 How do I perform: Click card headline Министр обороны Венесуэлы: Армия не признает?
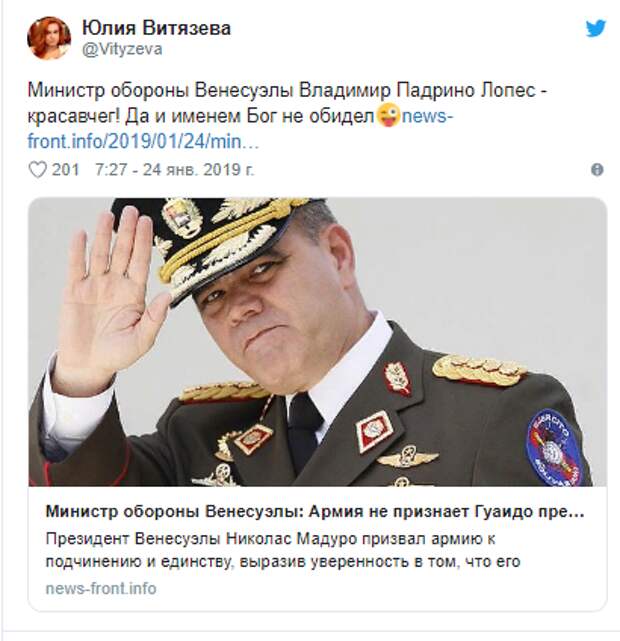[x=315, y=512]
